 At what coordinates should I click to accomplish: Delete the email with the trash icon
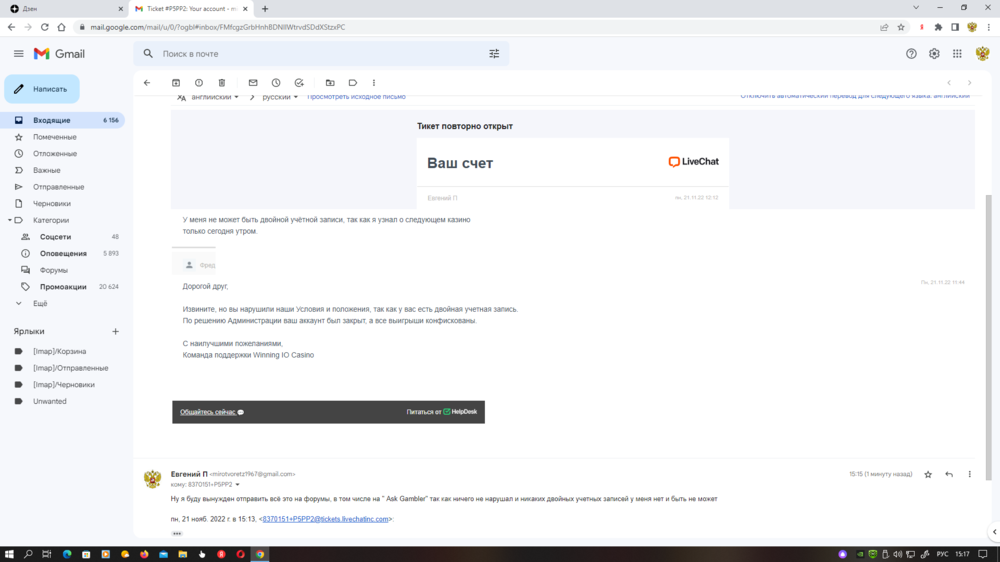(x=222, y=83)
